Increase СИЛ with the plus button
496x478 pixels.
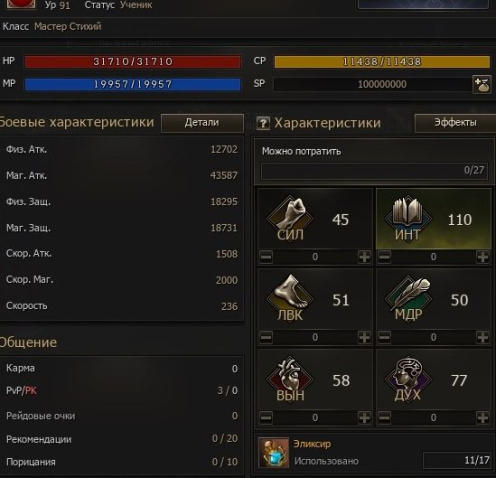(x=364, y=257)
